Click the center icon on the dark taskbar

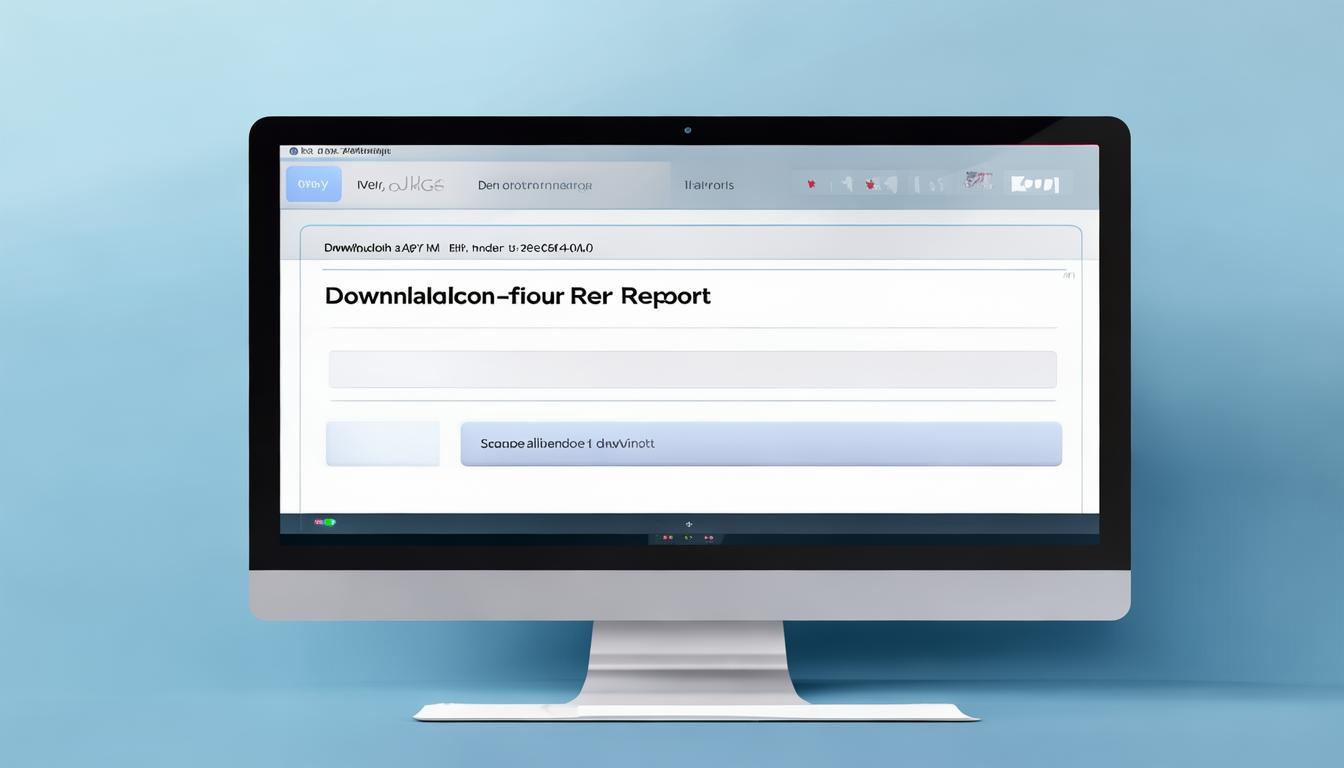coord(688,523)
